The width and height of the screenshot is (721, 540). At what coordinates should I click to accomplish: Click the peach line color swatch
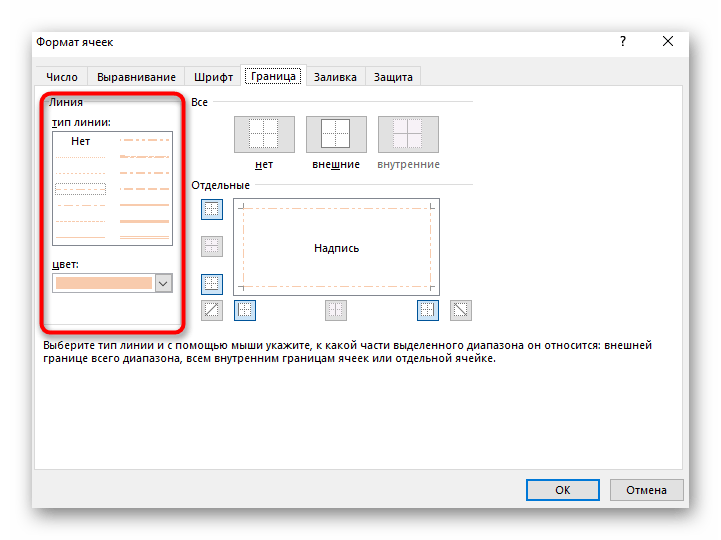pyautogui.click(x=104, y=283)
